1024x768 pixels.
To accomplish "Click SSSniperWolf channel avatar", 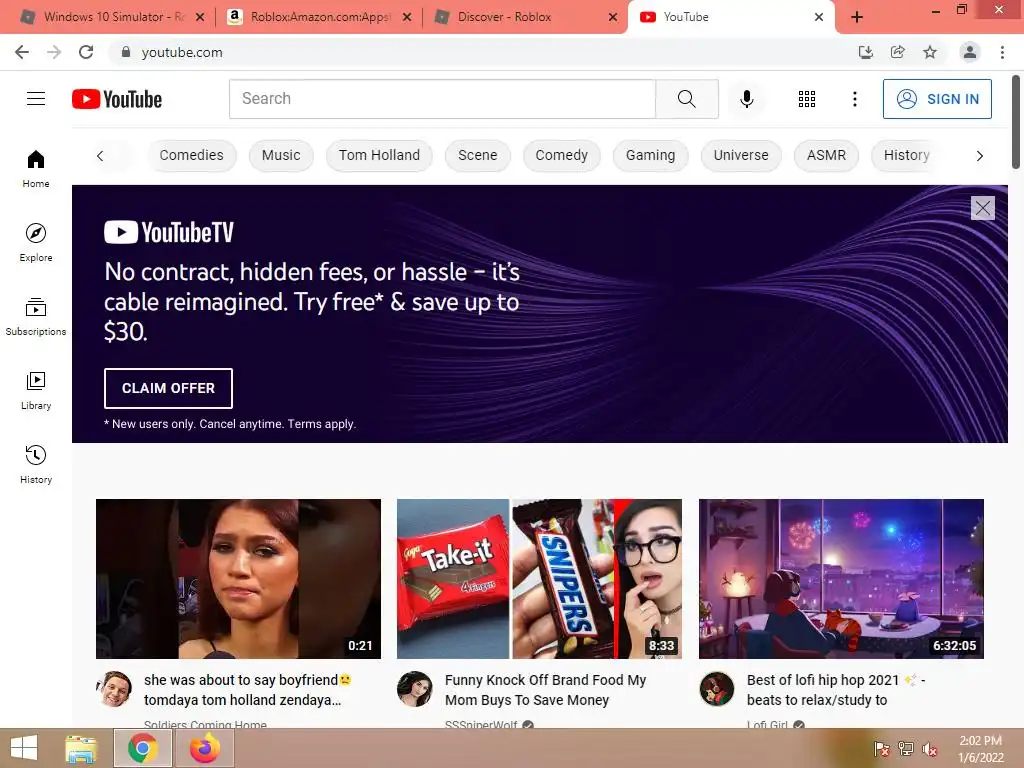I will point(415,689).
